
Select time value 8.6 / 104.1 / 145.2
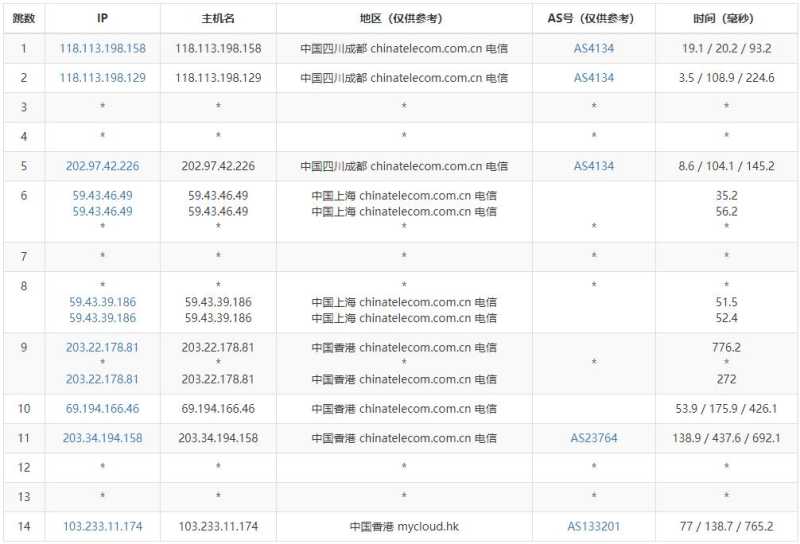point(727,166)
